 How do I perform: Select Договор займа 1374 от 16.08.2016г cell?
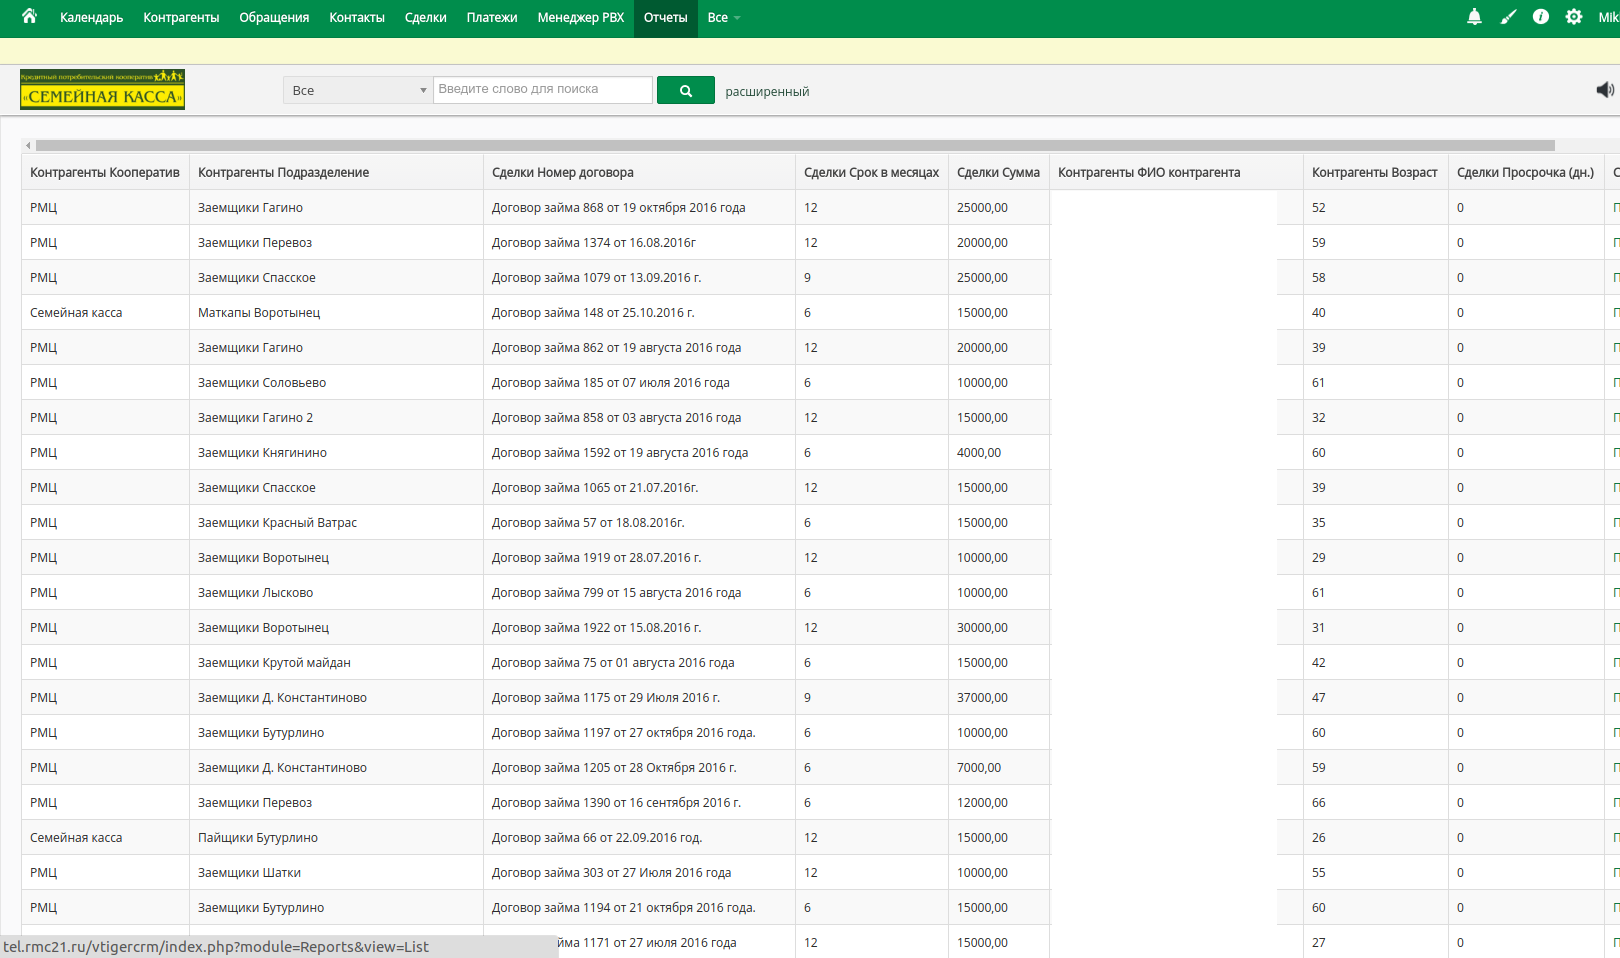pyautogui.click(x=639, y=242)
